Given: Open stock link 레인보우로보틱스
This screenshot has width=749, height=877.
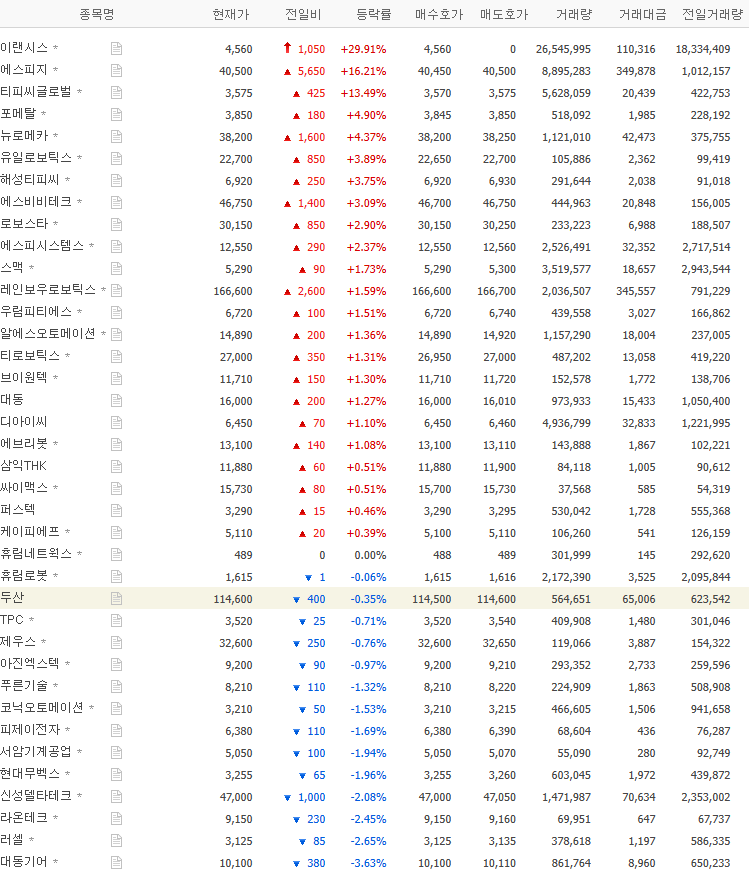Looking at the screenshot, I should click(x=48, y=289).
